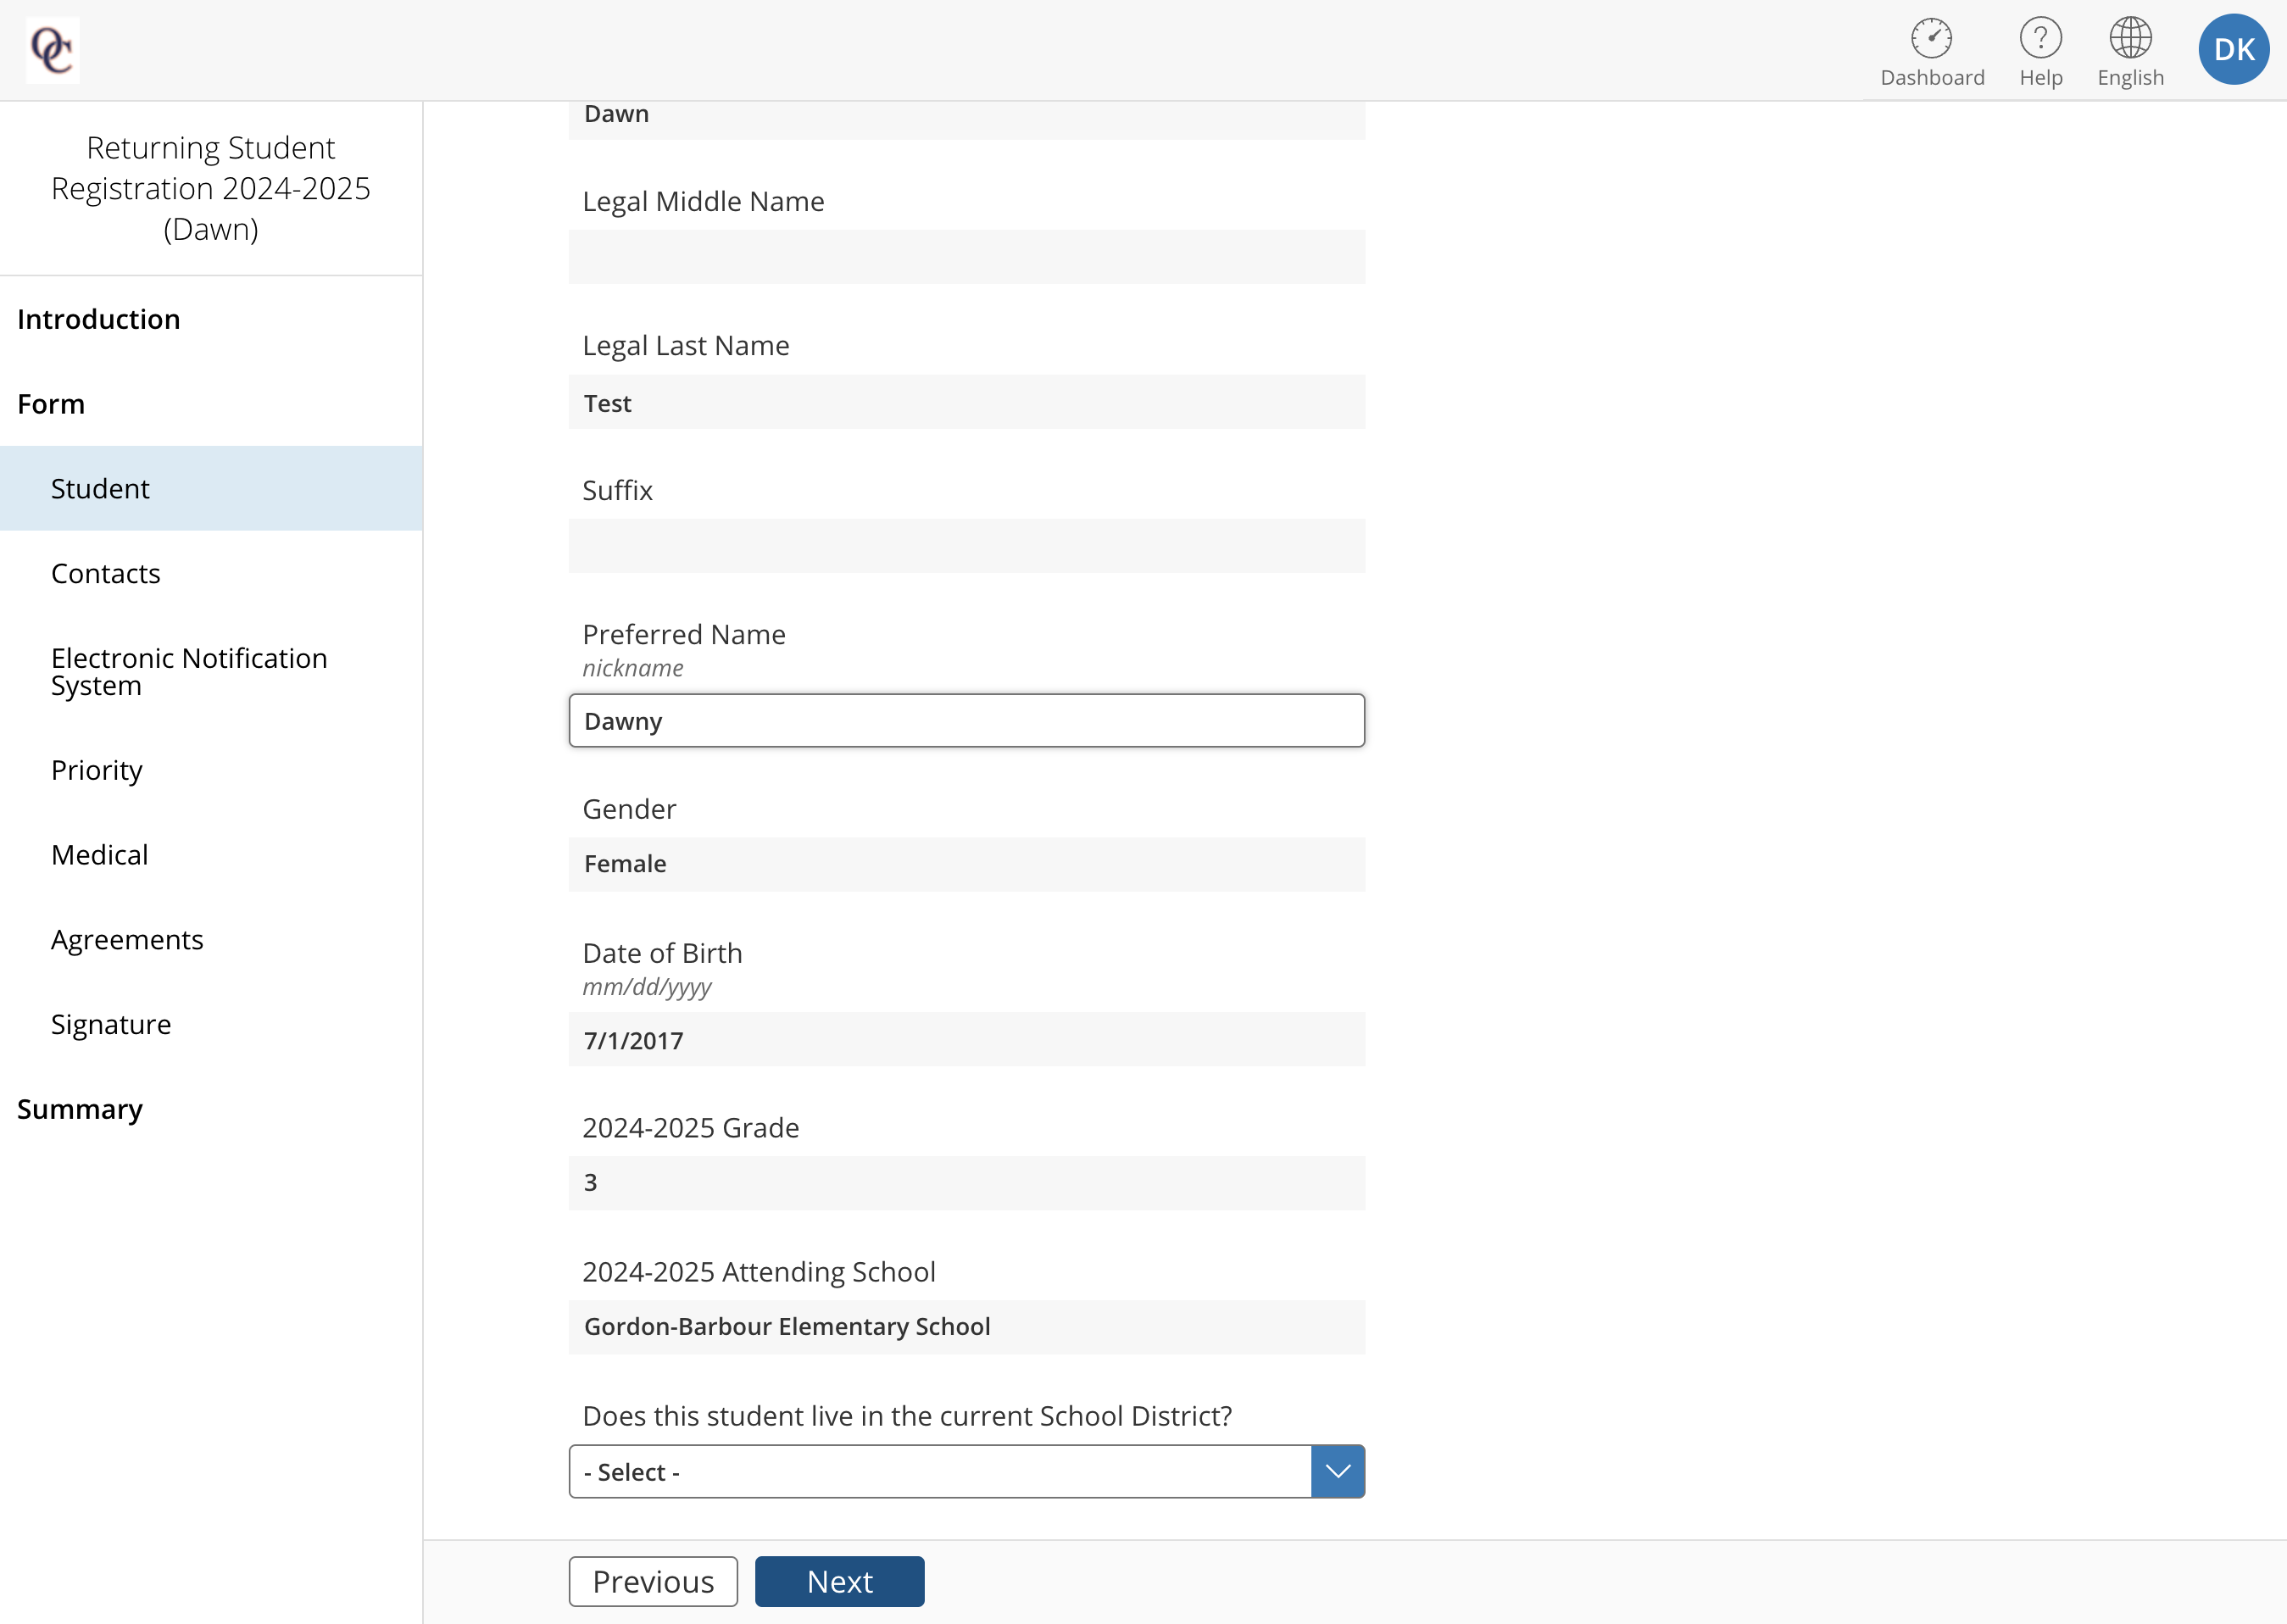Go to the Introduction section
The width and height of the screenshot is (2287, 1624).
99,319
